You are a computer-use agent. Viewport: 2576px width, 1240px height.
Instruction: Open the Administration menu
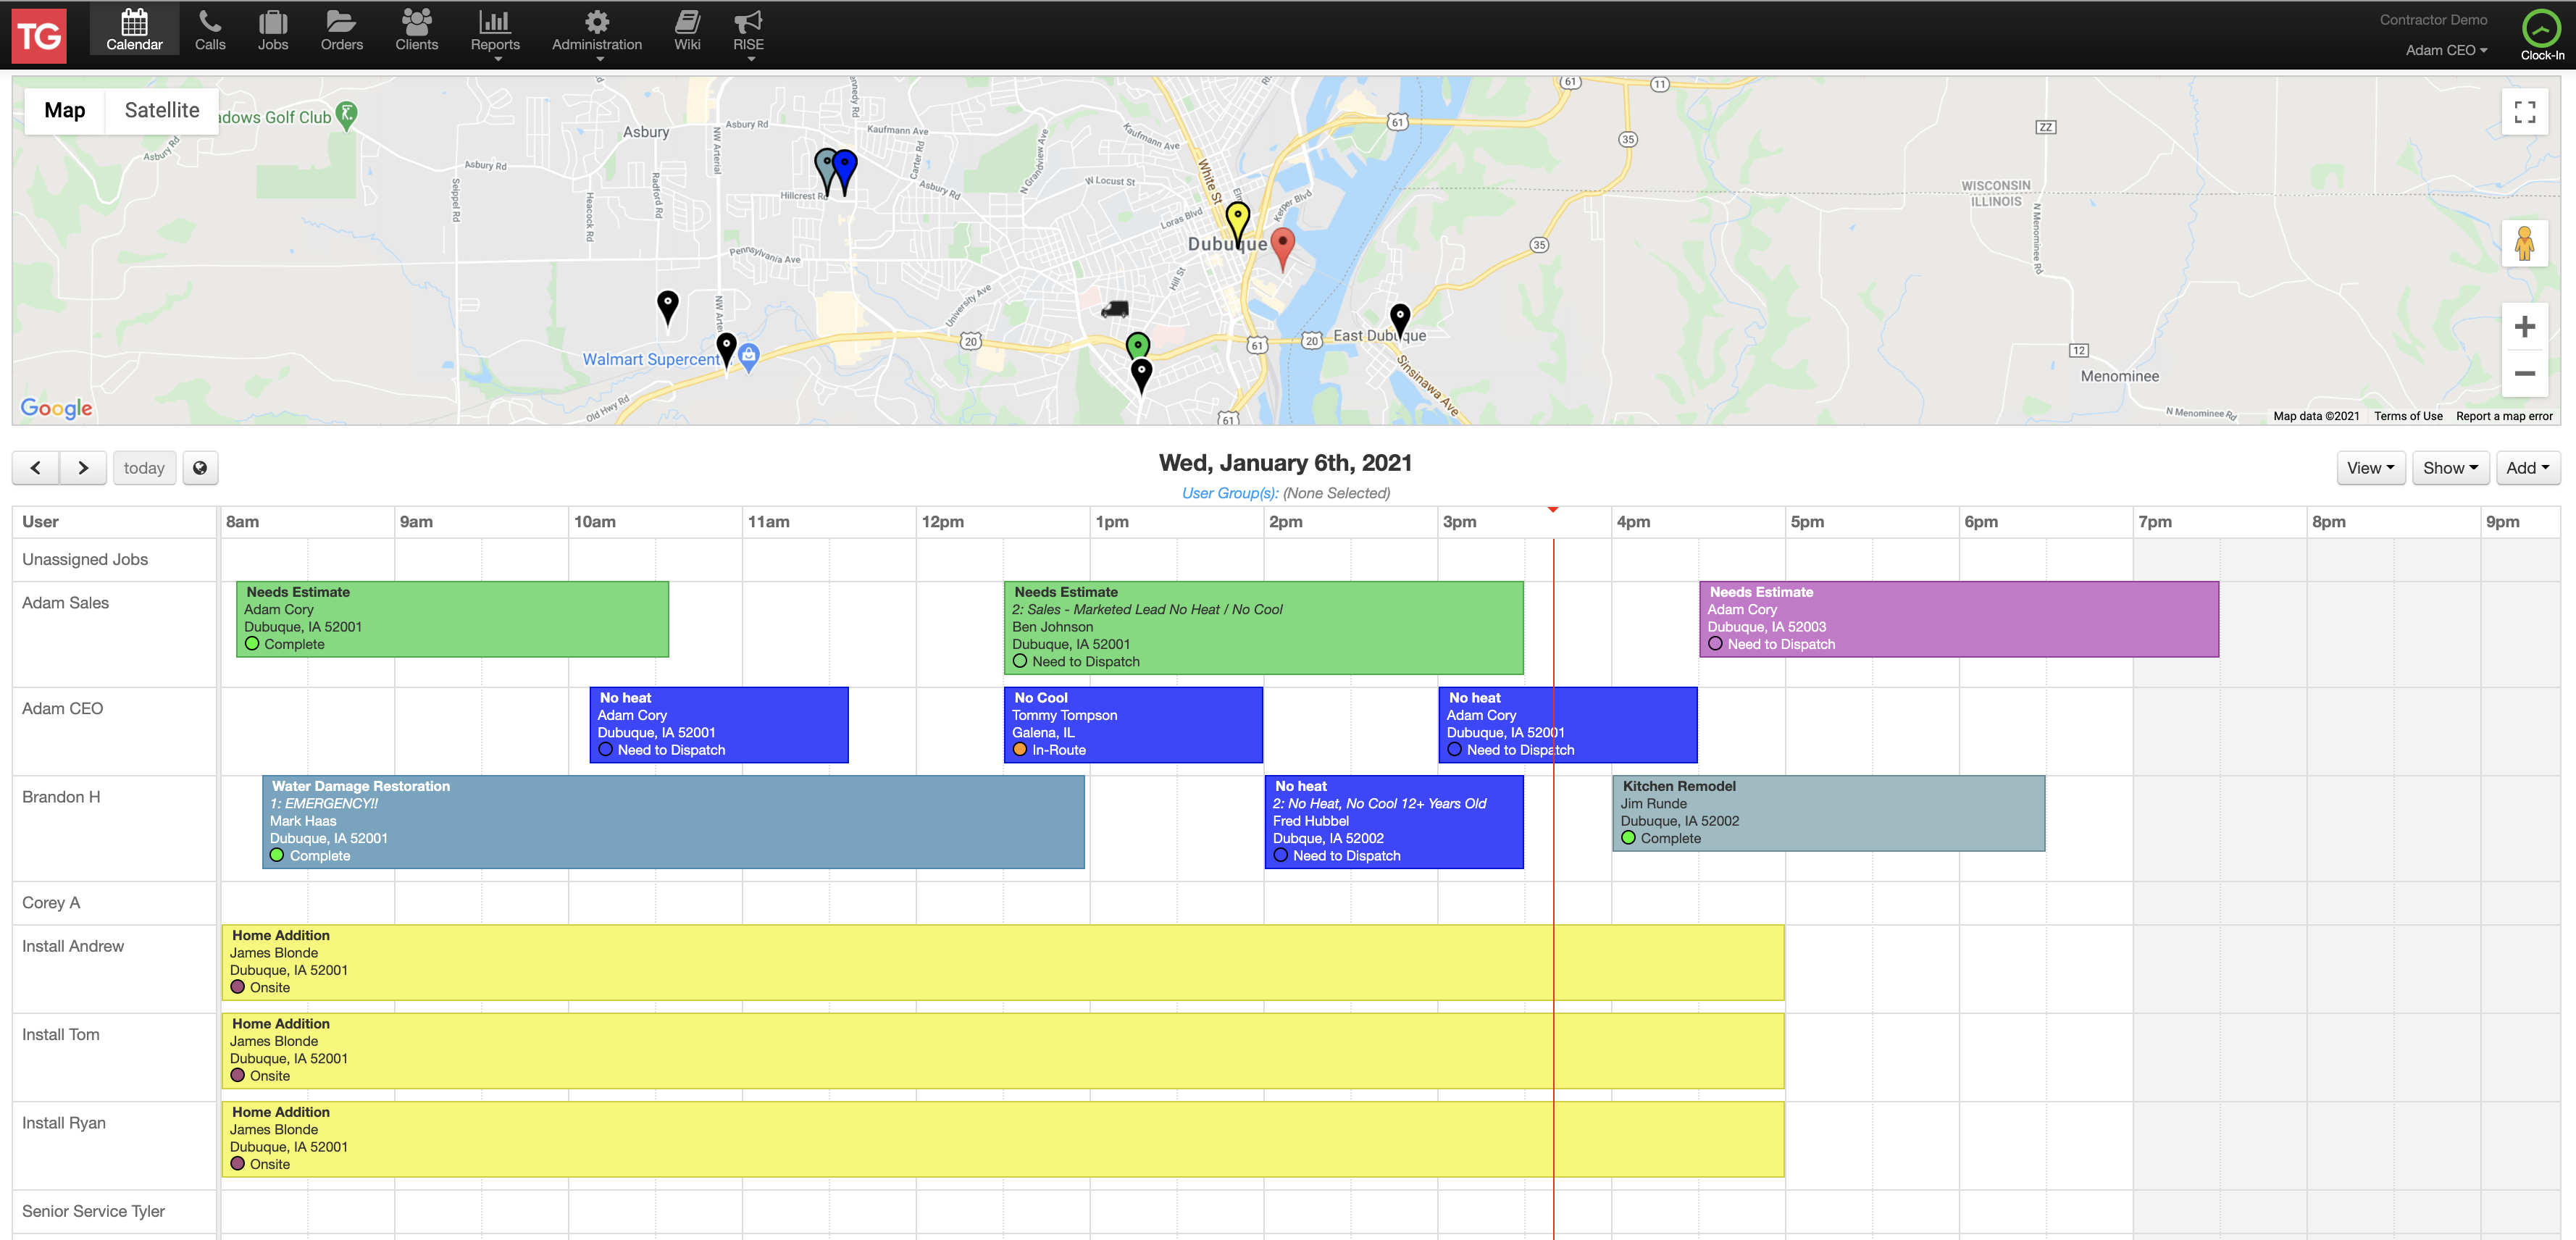[597, 35]
